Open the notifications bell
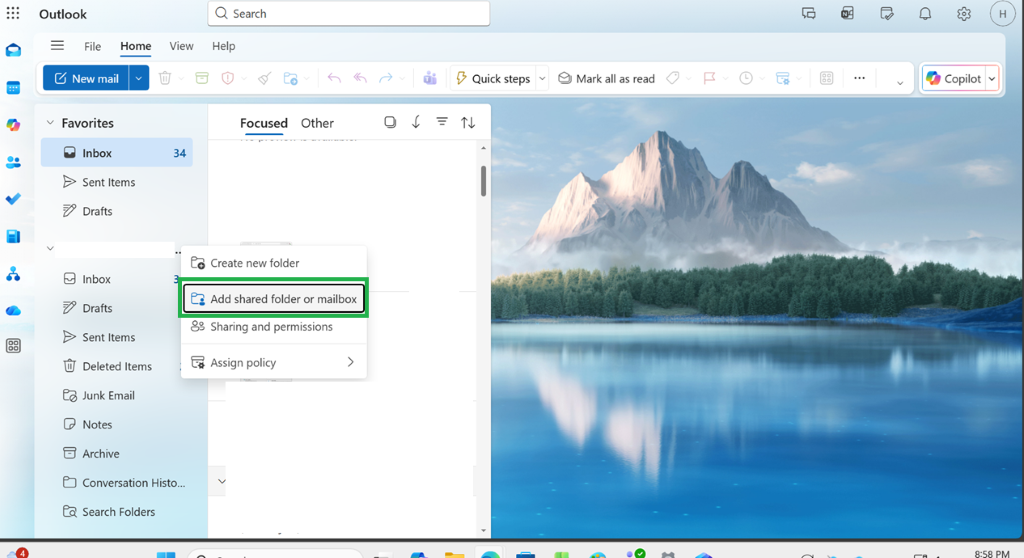 coord(925,14)
